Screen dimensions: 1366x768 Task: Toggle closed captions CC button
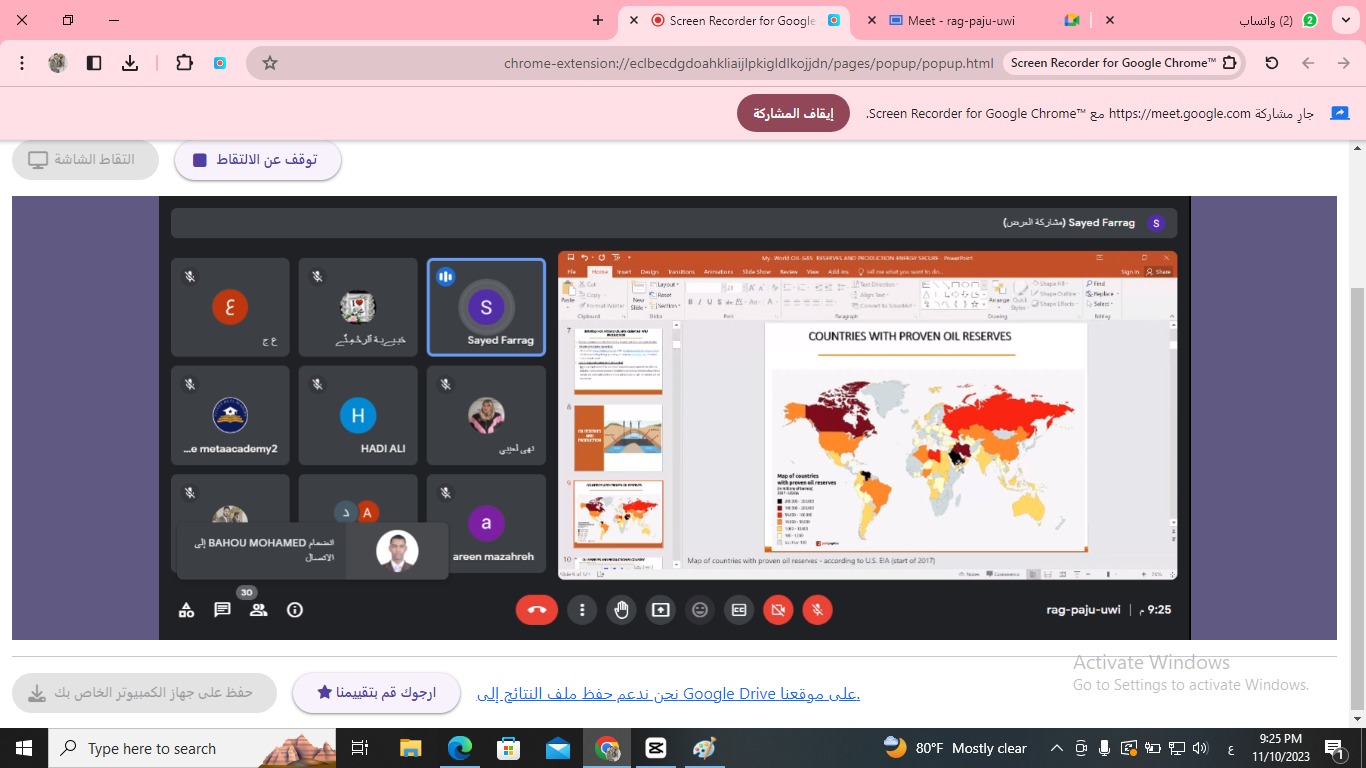pyautogui.click(x=739, y=610)
